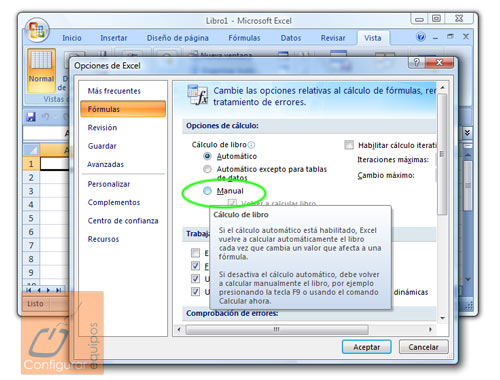The image size is (500, 380).
Task: Open Más frecuentes options category
Action: click(x=114, y=91)
